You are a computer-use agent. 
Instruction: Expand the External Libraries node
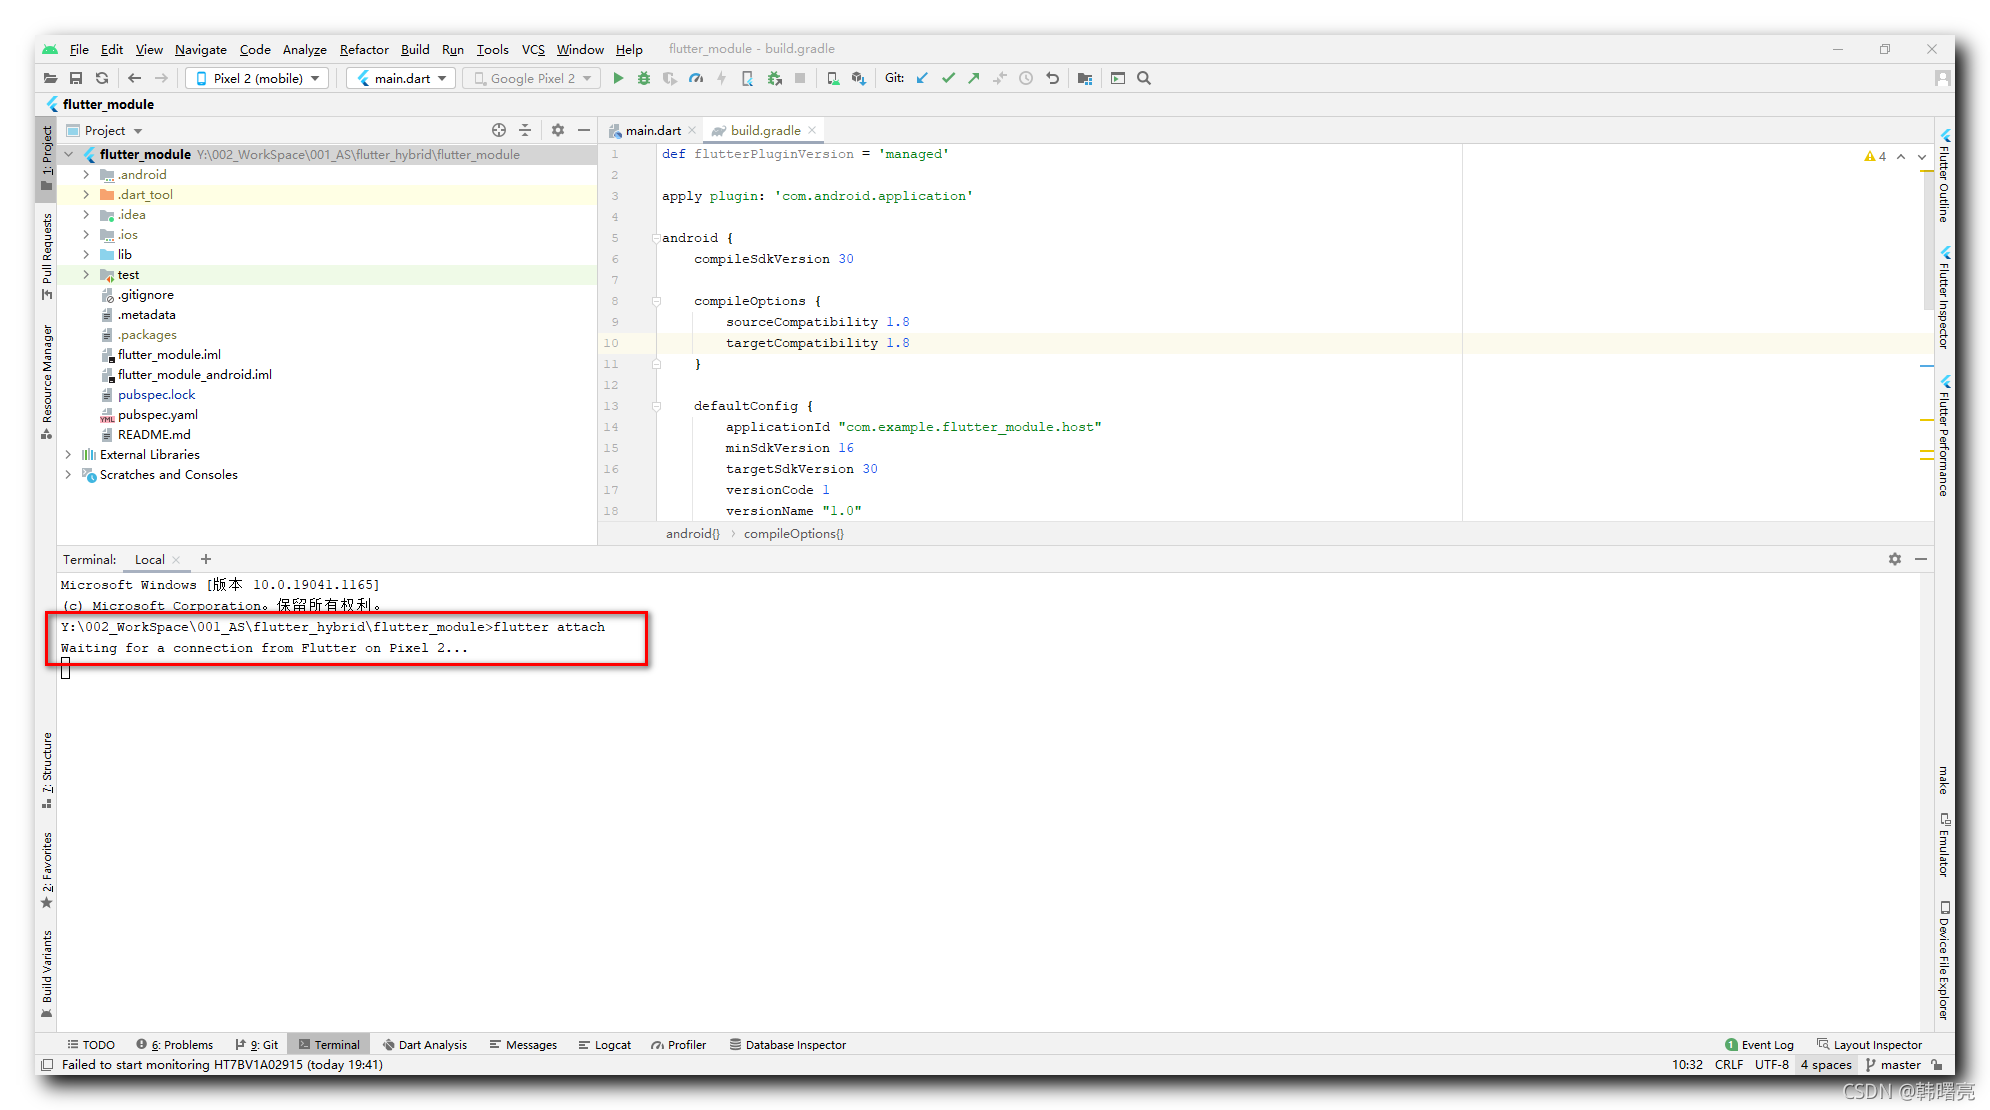70,454
